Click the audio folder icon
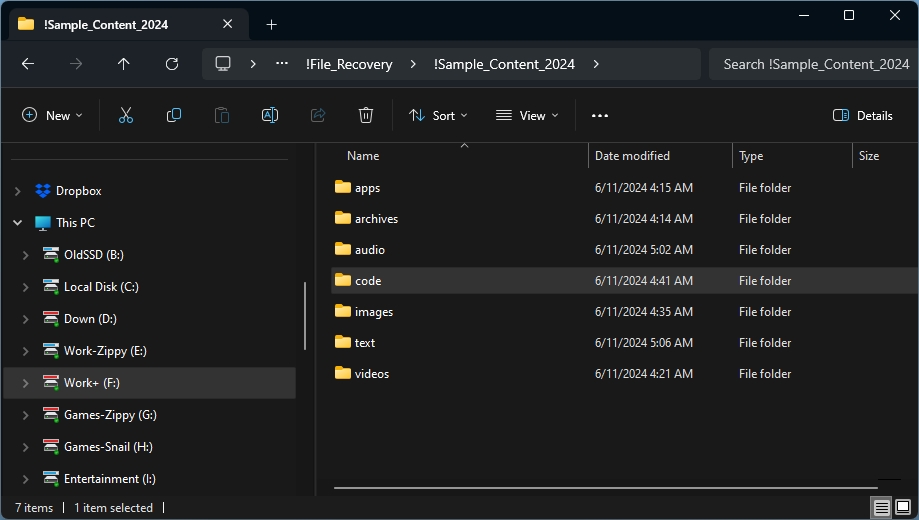The width and height of the screenshot is (919, 520). pos(343,249)
